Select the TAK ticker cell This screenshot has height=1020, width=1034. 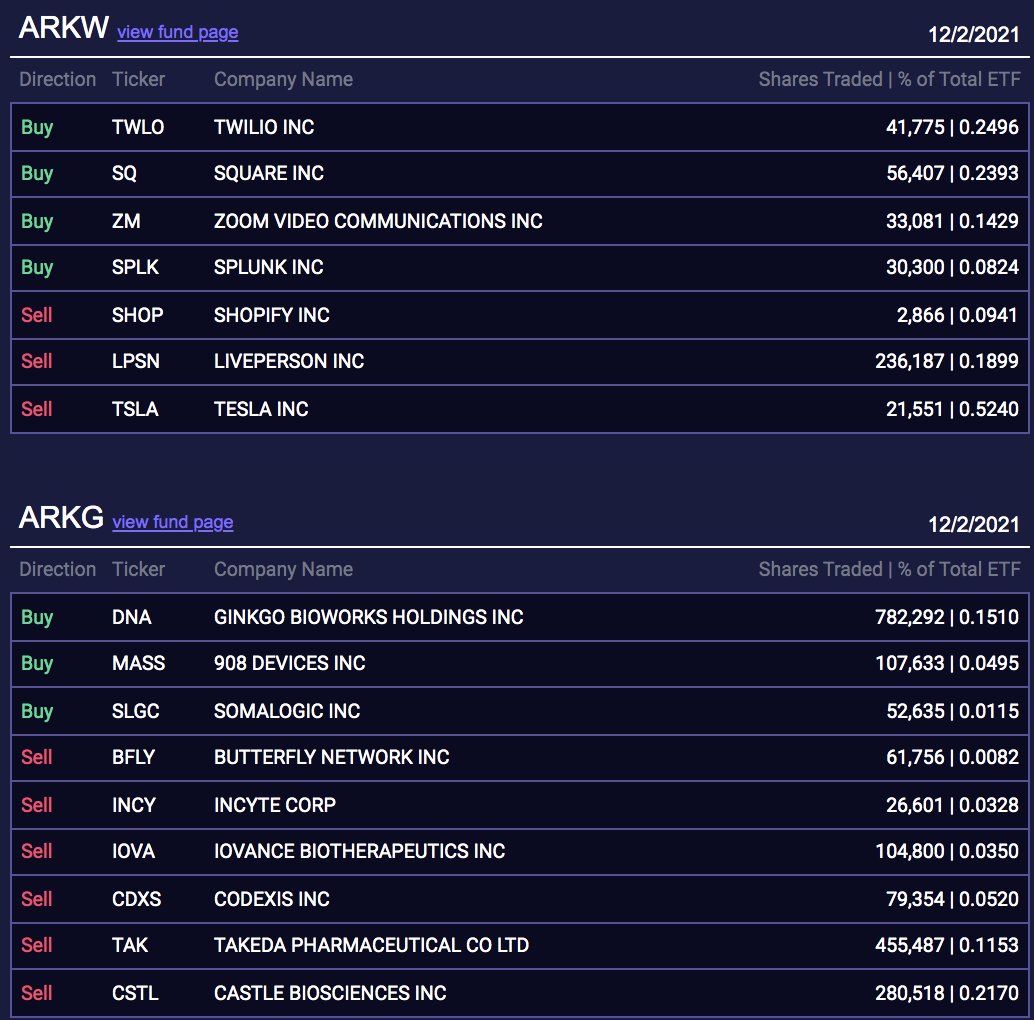tap(130, 945)
